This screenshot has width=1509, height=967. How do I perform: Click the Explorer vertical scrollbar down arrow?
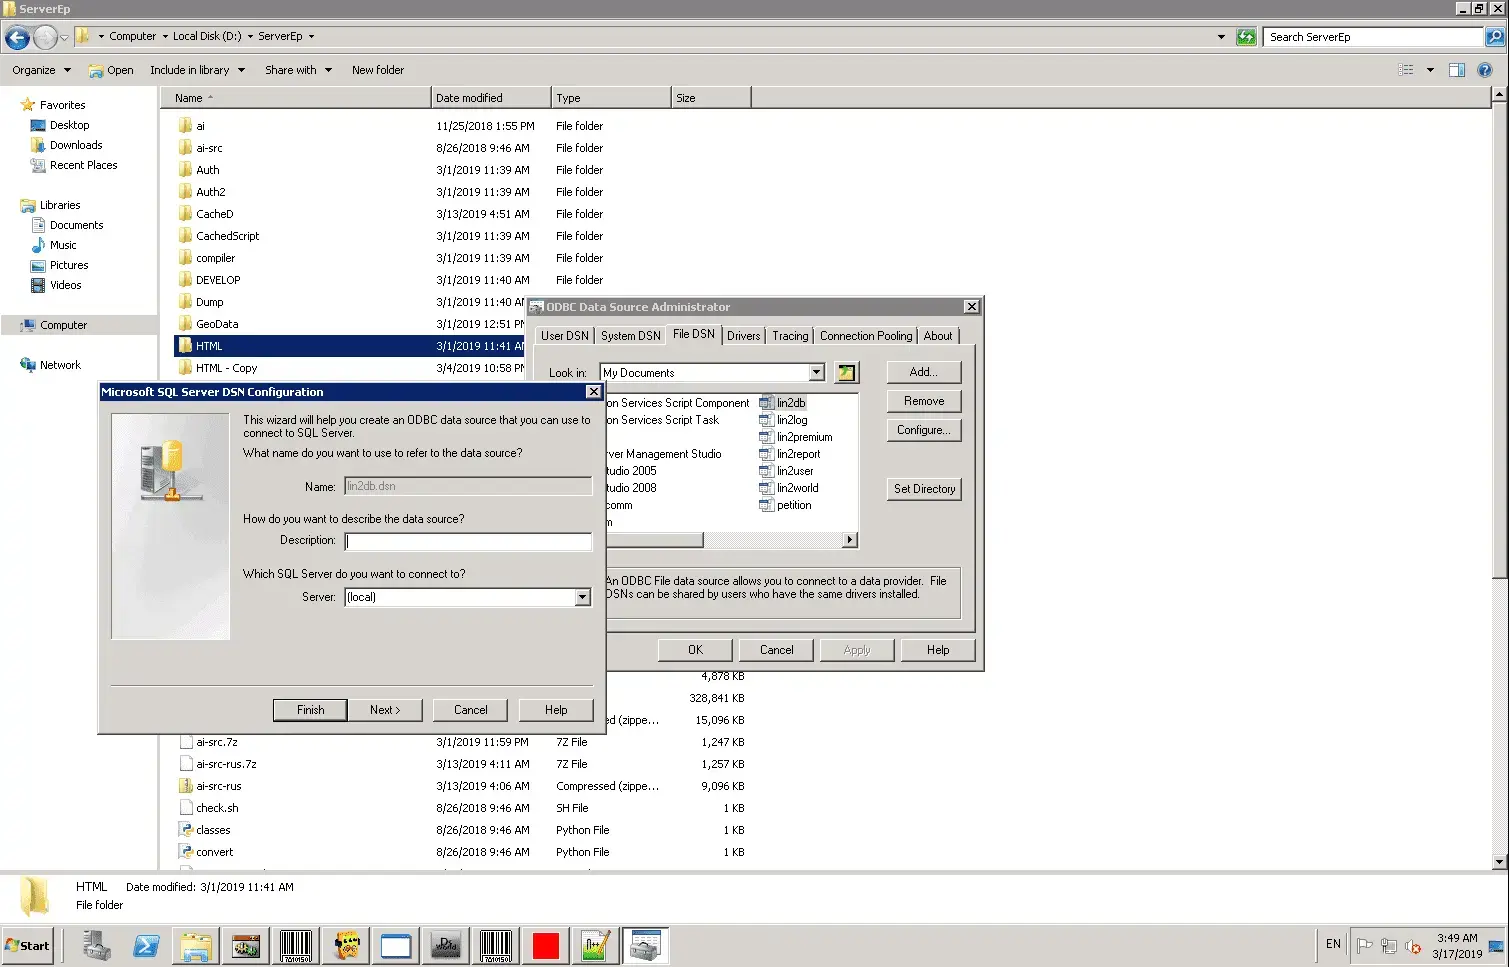(x=1499, y=861)
